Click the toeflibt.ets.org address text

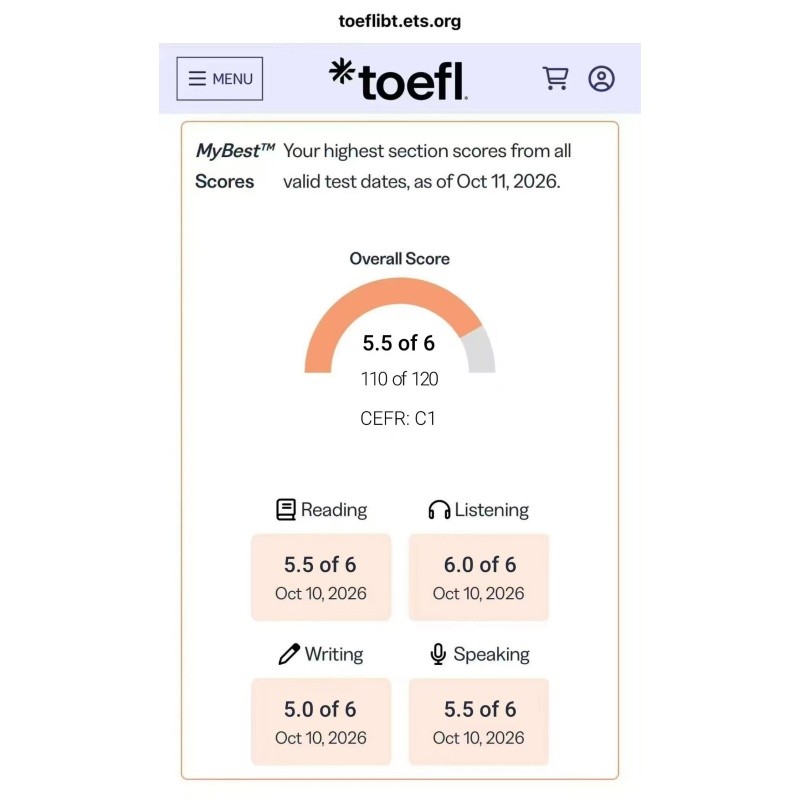click(399, 21)
